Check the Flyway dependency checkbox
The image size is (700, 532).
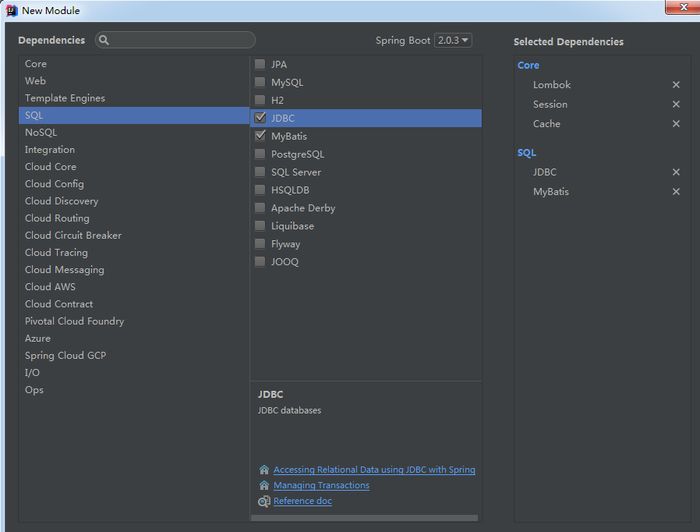pyautogui.click(x=260, y=244)
